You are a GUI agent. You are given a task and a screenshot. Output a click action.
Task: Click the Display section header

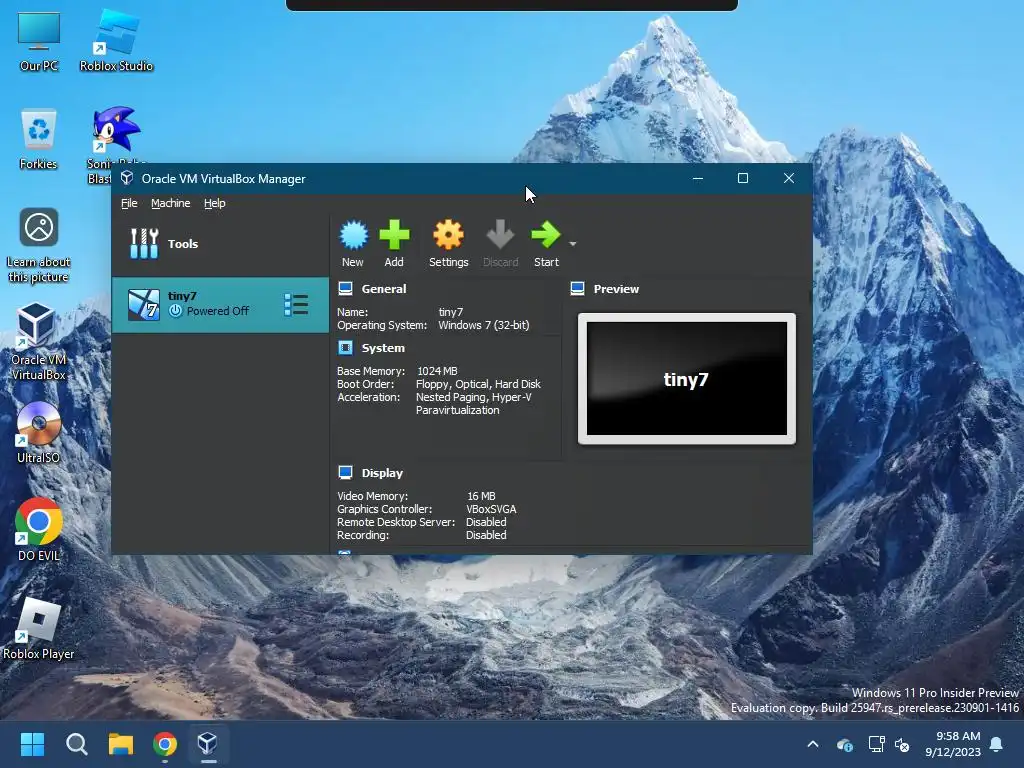pos(382,473)
